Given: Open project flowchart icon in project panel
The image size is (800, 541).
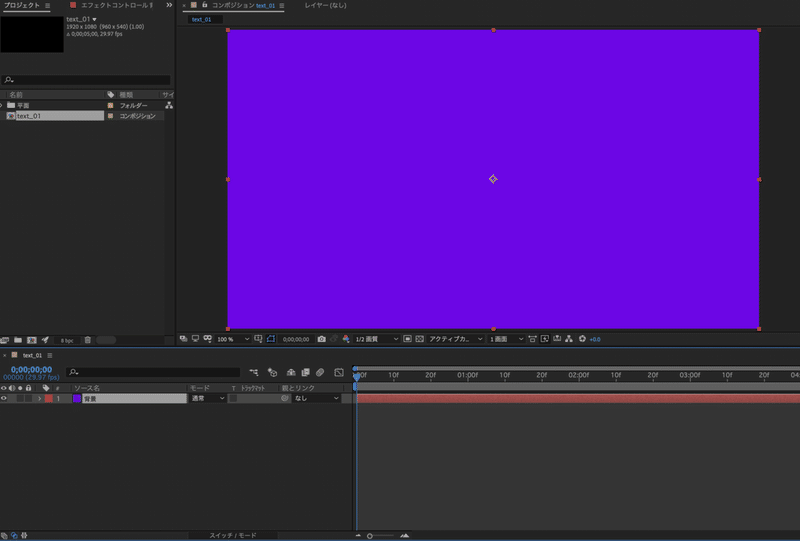Looking at the screenshot, I should click(169, 105).
